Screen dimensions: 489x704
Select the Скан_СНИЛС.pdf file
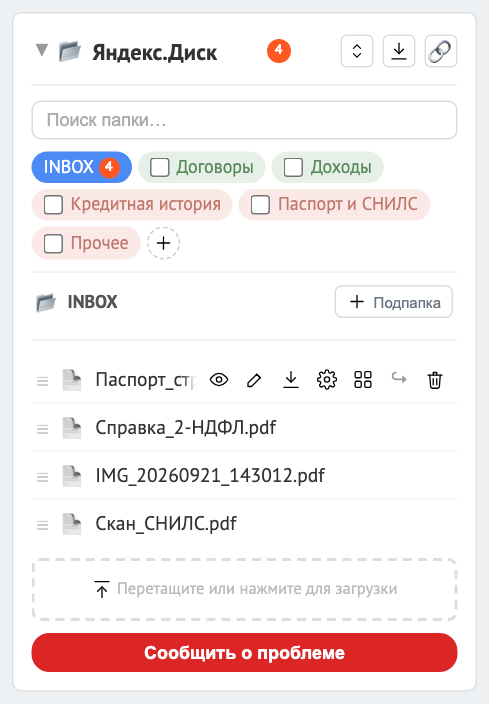click(166, 524)
